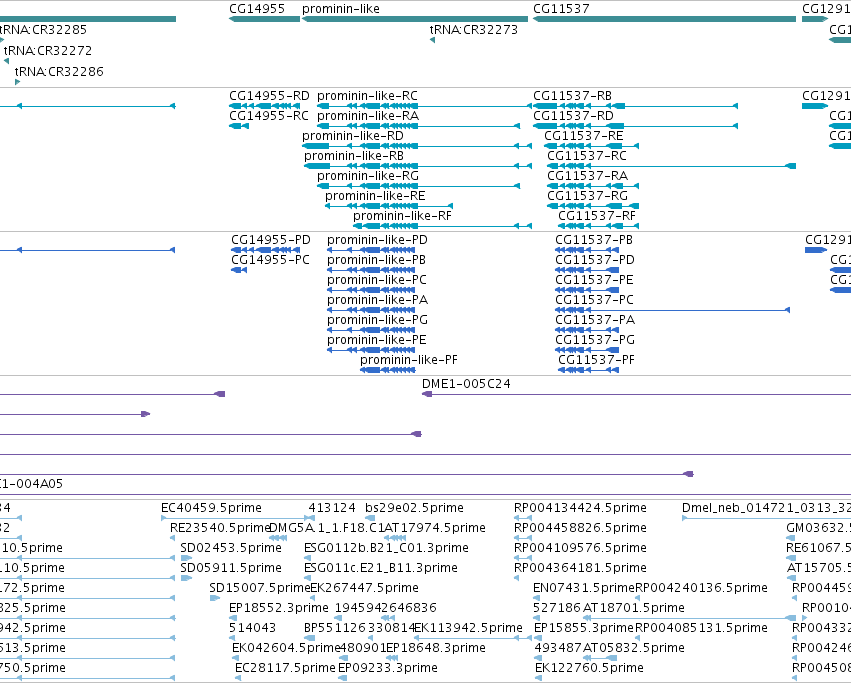This screenshot has width=851, height=683.
Task: Click transcript CG11537-RE
Action: coord(583,136)
